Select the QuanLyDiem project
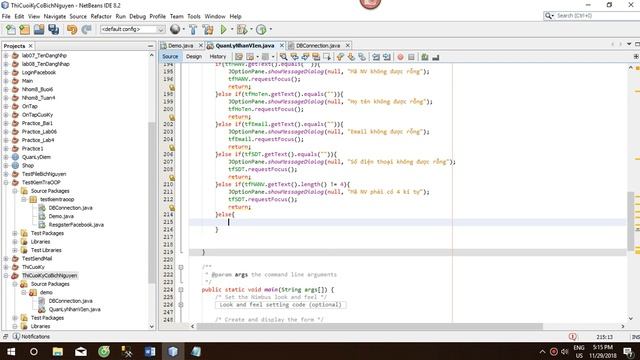The width and height of the screenshot is (640, 360). 36,157
